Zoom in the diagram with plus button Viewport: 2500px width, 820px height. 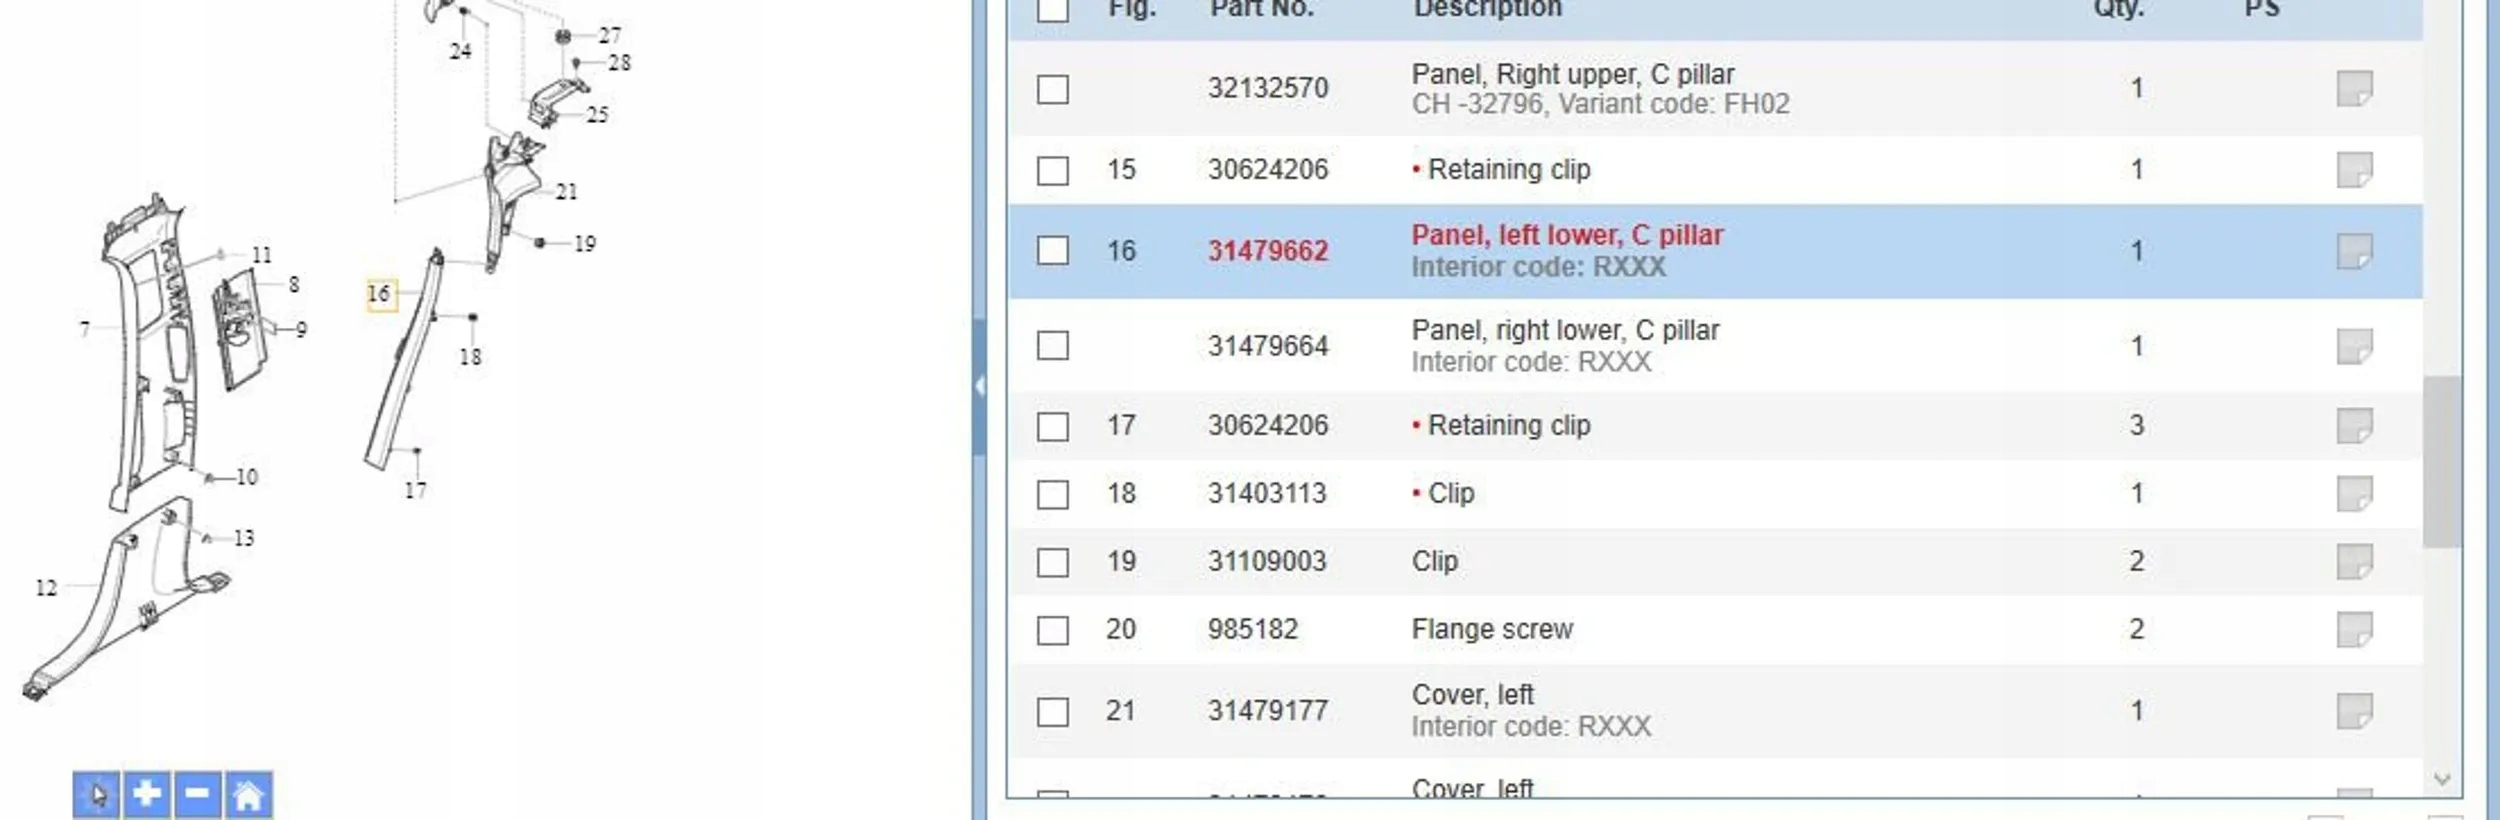(147, 795)
